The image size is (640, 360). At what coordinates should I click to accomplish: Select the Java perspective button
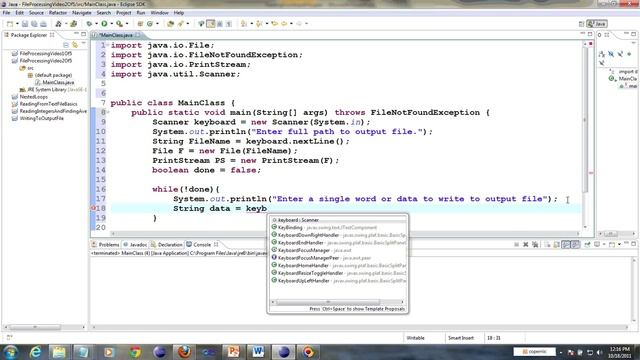tap(597, 24)
